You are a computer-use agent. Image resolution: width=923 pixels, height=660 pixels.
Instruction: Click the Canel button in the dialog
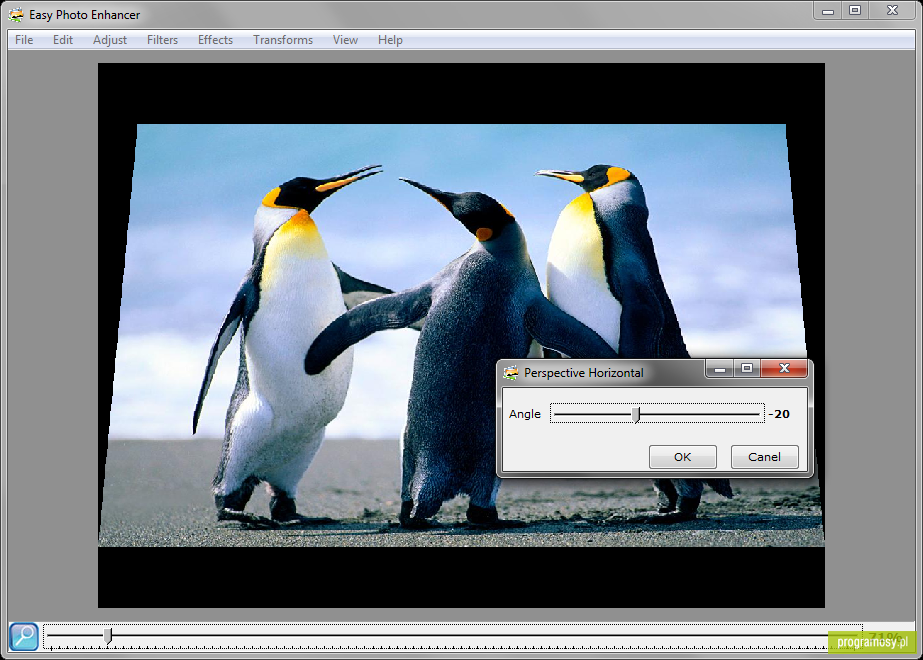[765, 457]
